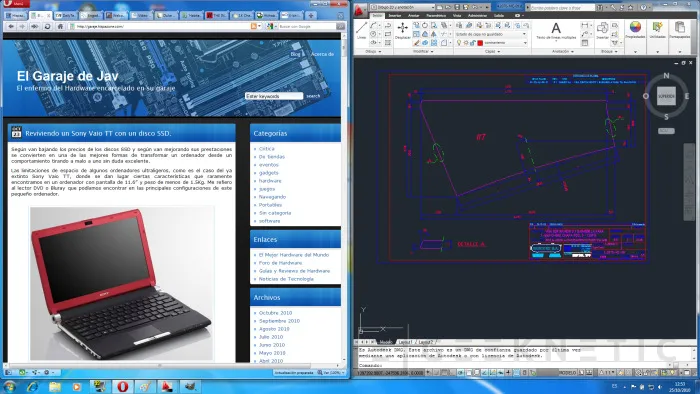Toggle layer on/off lightbulb icon

tap(458, 43)
